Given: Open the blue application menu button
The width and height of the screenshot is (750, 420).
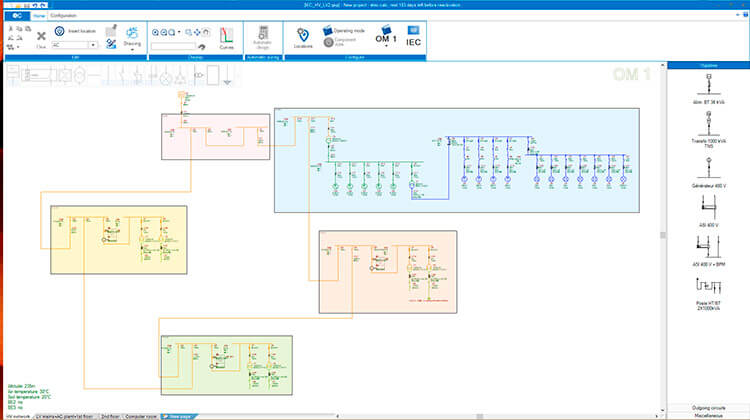Looking at the screenshot, I should pyautogui.click(x=17, y=16).
